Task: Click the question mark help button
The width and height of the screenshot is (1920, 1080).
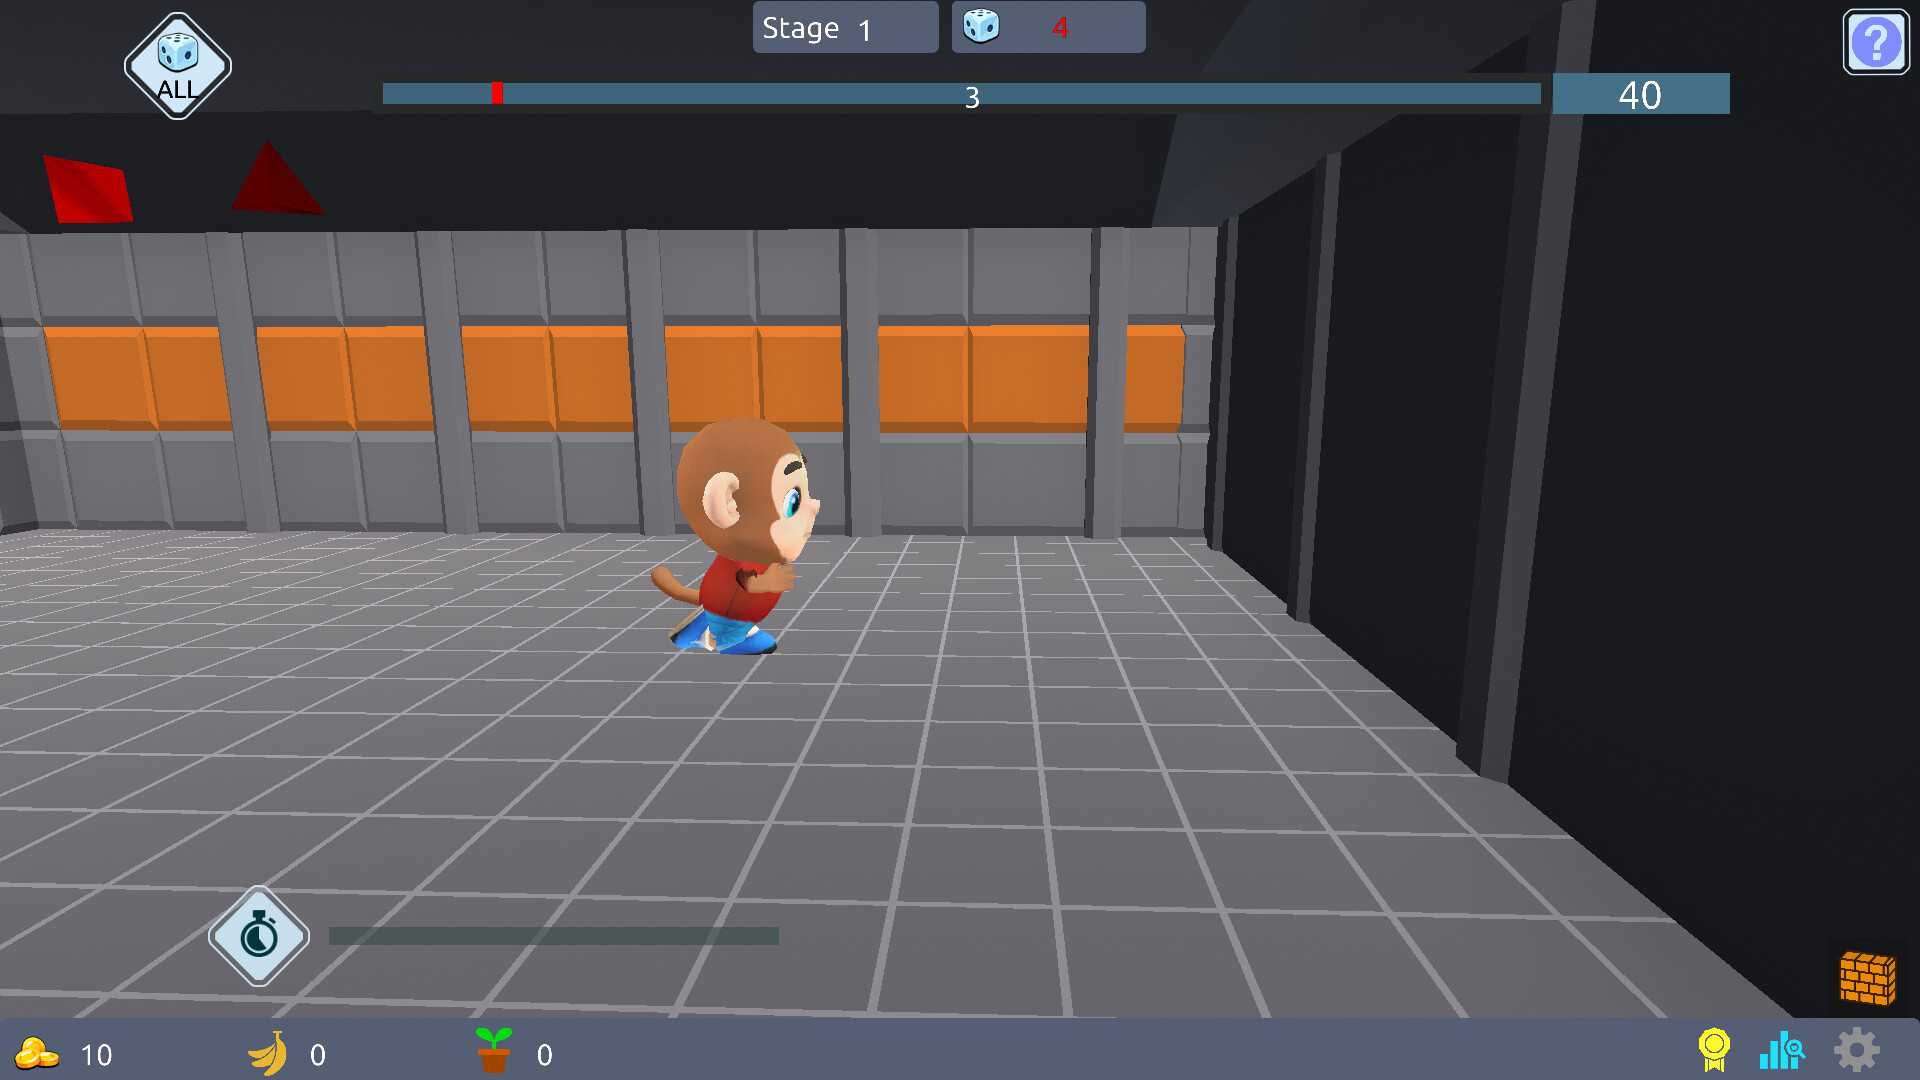Action: coord(1875,41)
